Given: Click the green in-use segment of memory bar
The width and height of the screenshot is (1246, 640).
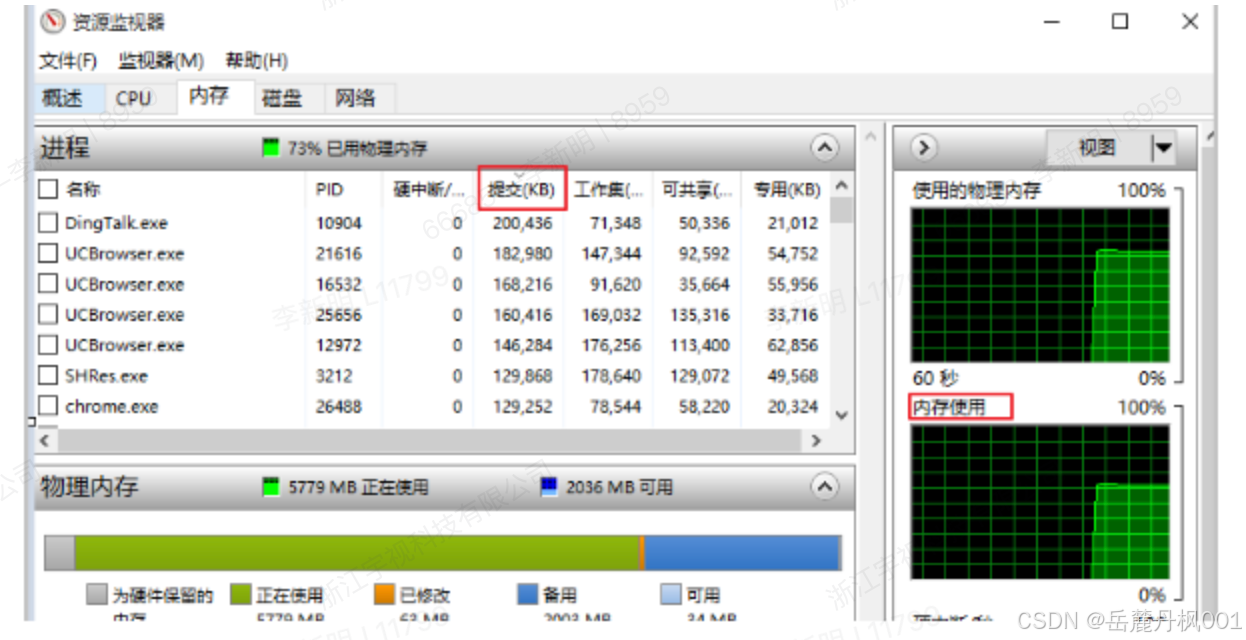Looking at the screenshot, I should (x=357, y=553).
